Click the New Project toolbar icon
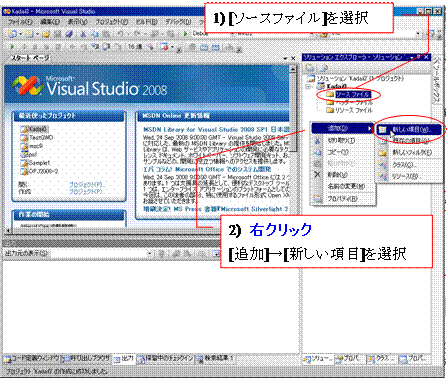This screenshot has width=447, height=378. point(13,34)
